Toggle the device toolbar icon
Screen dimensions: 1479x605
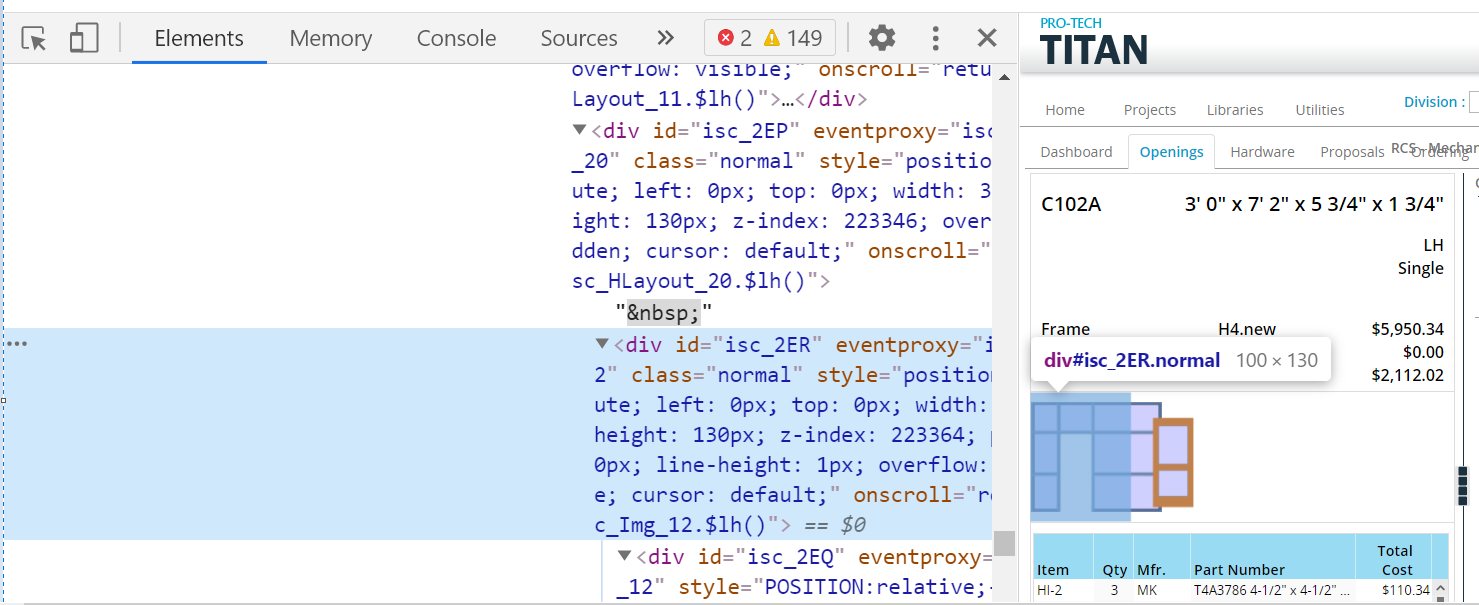(x=84, y=39)
